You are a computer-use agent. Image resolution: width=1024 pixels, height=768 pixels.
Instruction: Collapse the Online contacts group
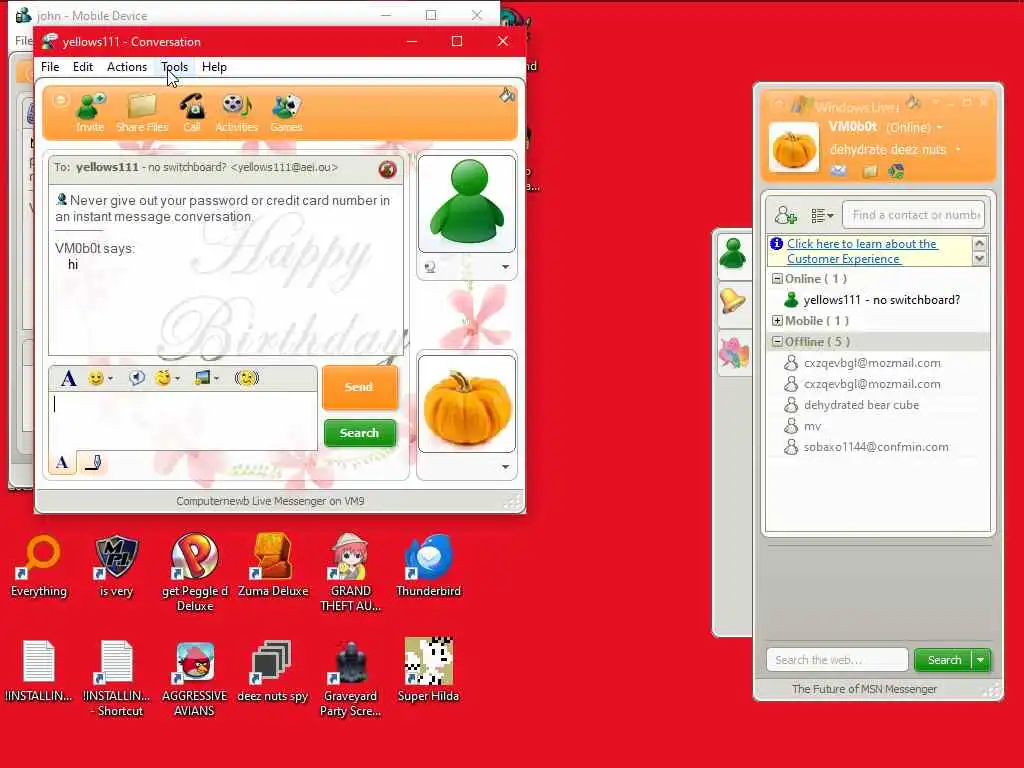[776, 279]
